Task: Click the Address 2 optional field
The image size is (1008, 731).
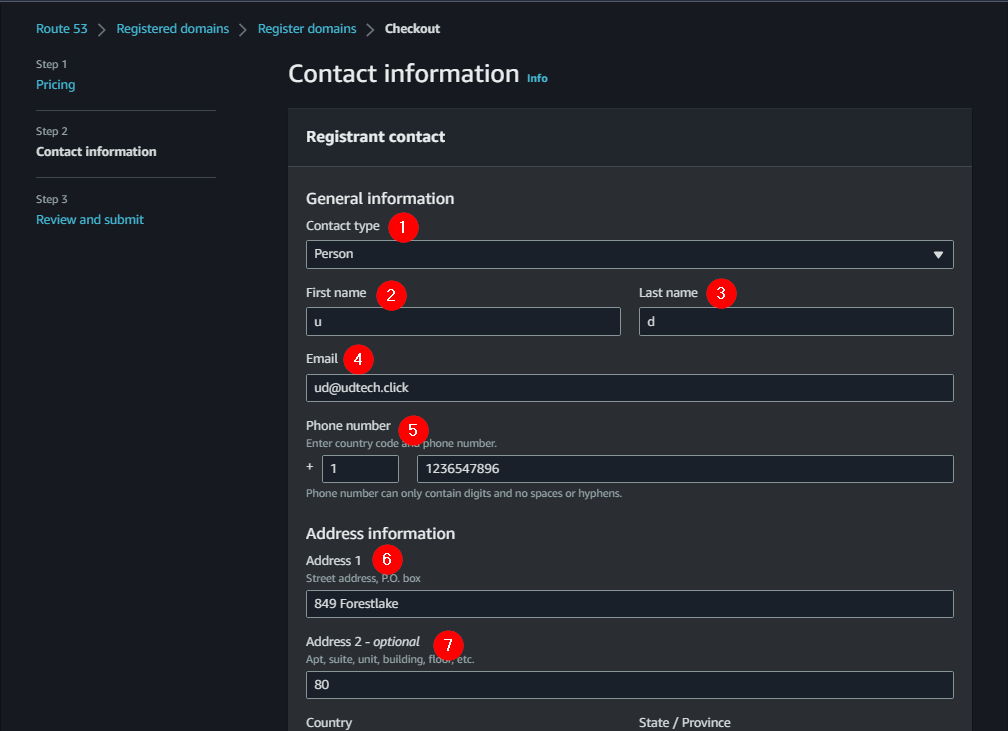Action: (x=629, y=685)
